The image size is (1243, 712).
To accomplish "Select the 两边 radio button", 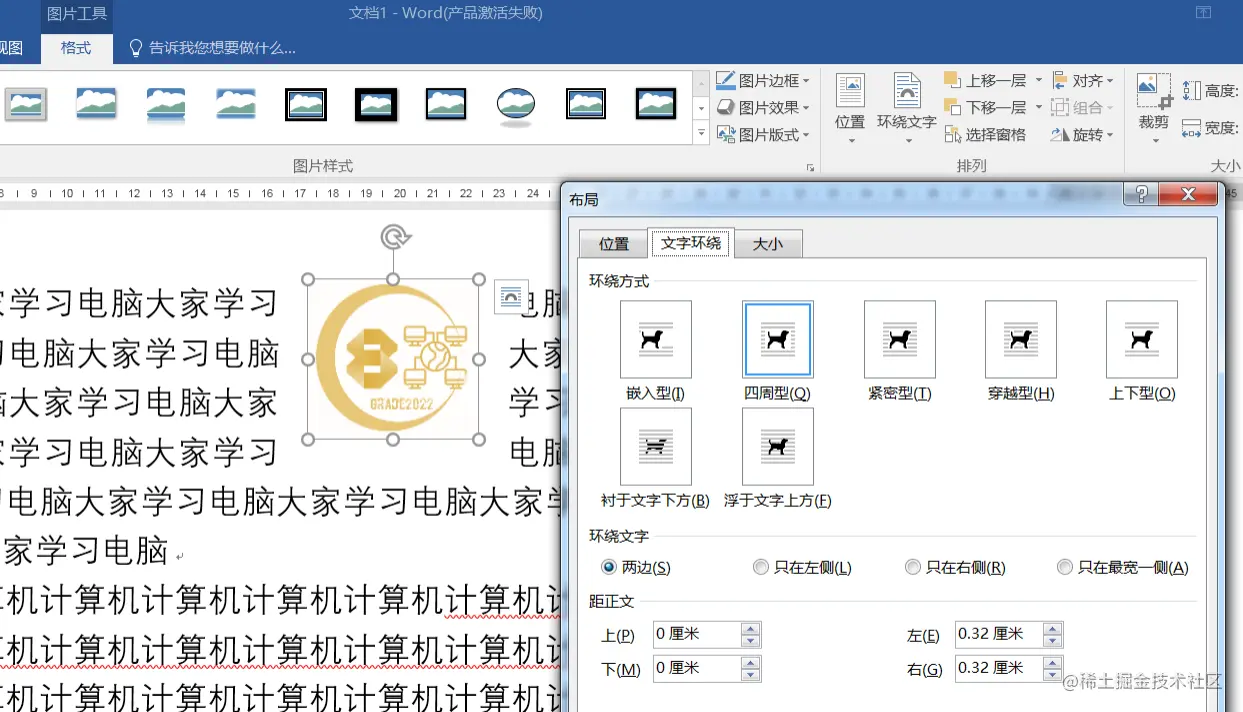I will pos(608,567).
